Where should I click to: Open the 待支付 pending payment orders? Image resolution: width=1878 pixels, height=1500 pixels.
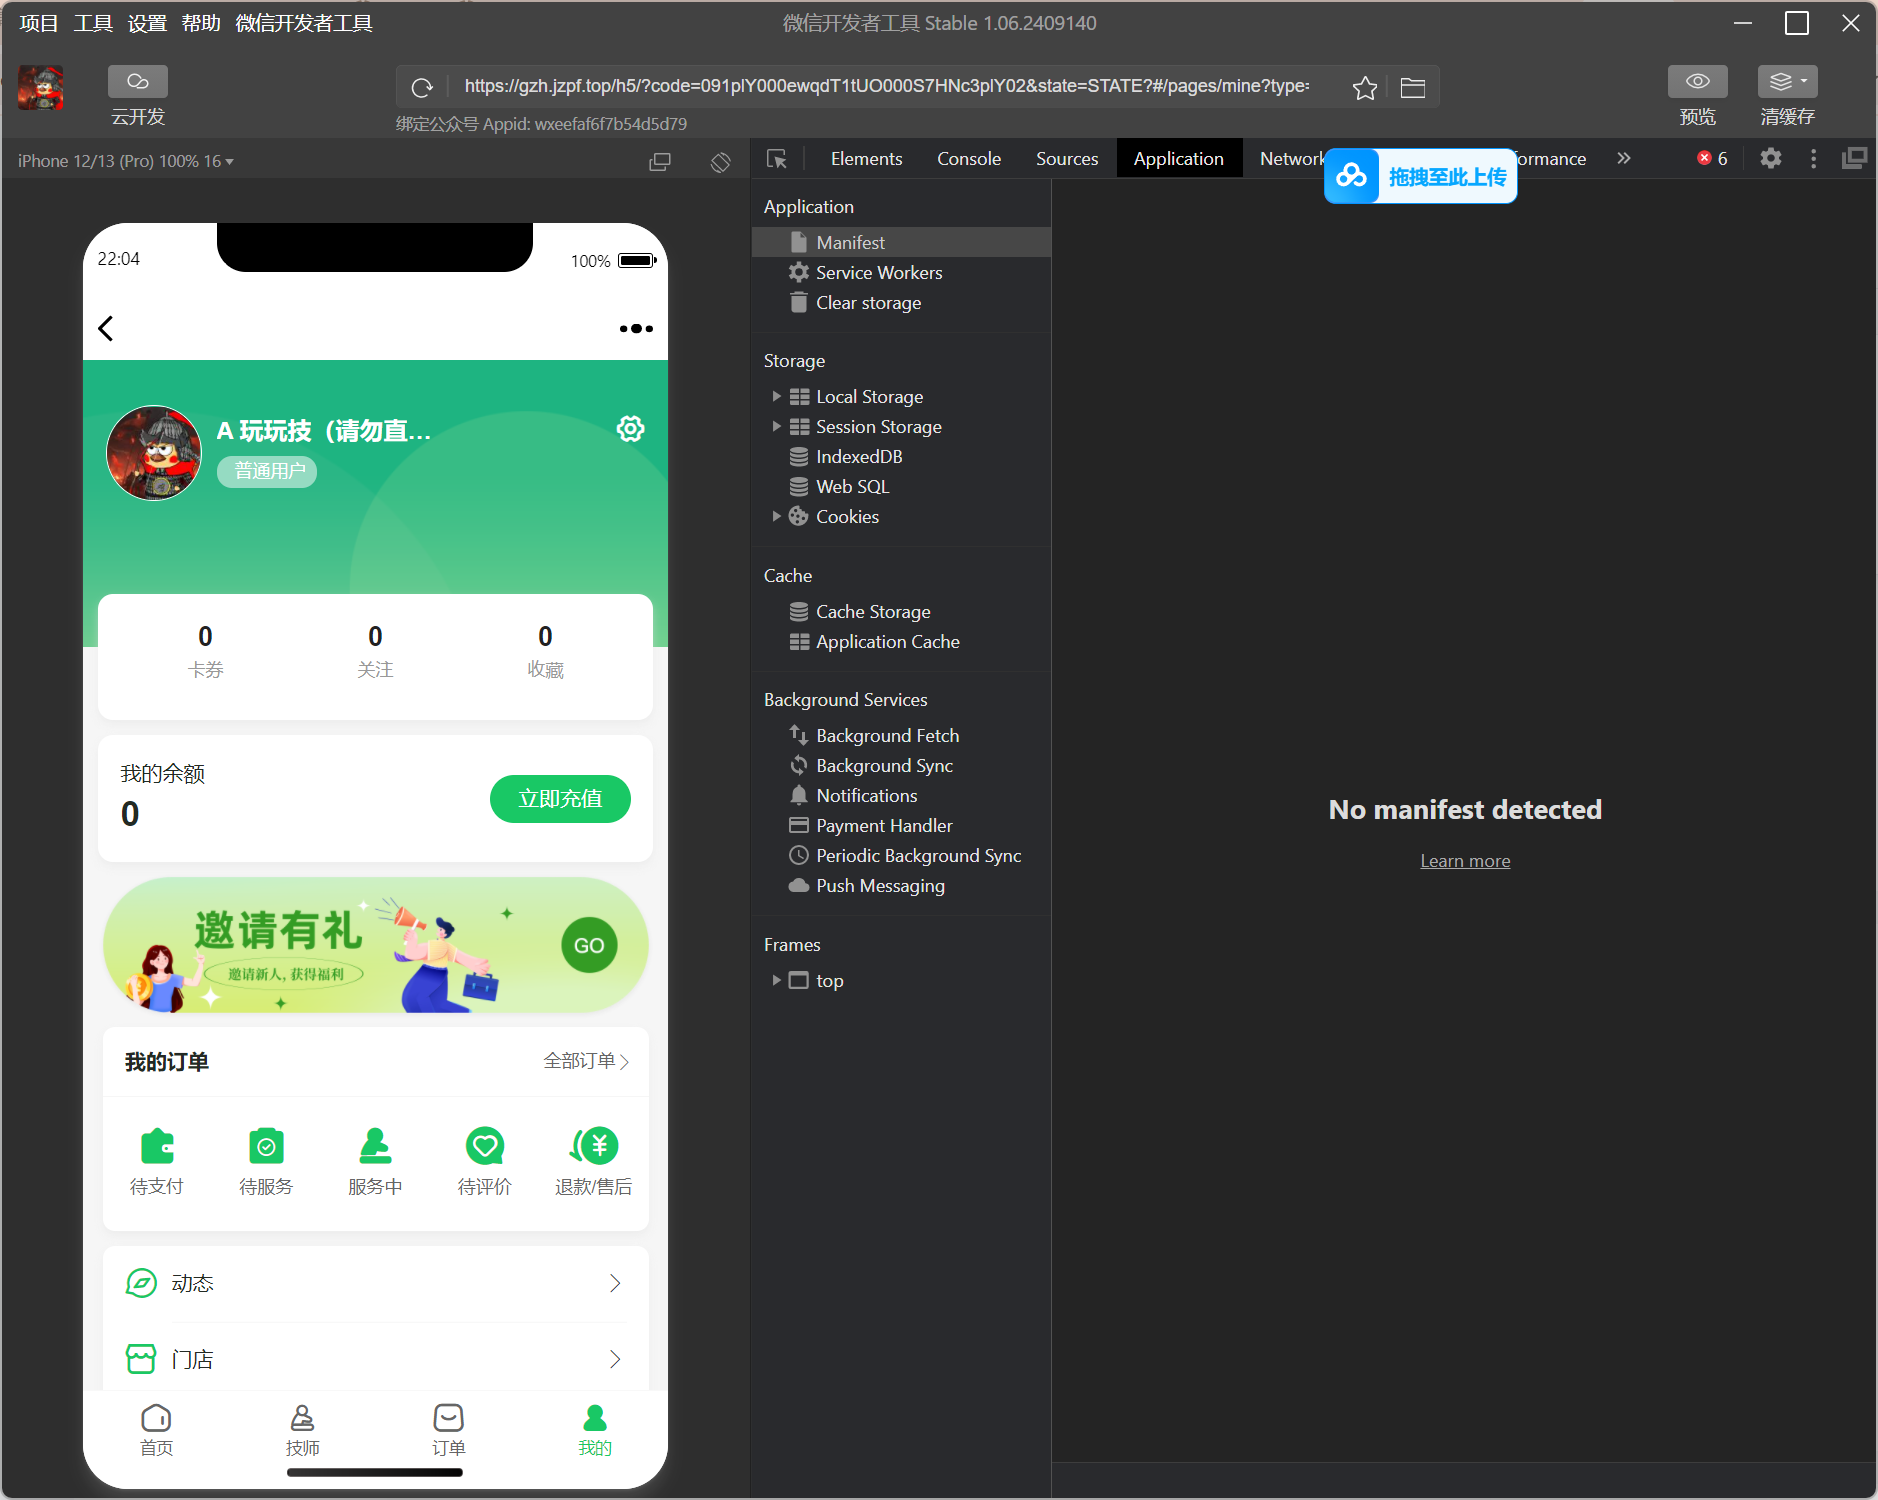pyautogui.click(x=157, y=1160)
